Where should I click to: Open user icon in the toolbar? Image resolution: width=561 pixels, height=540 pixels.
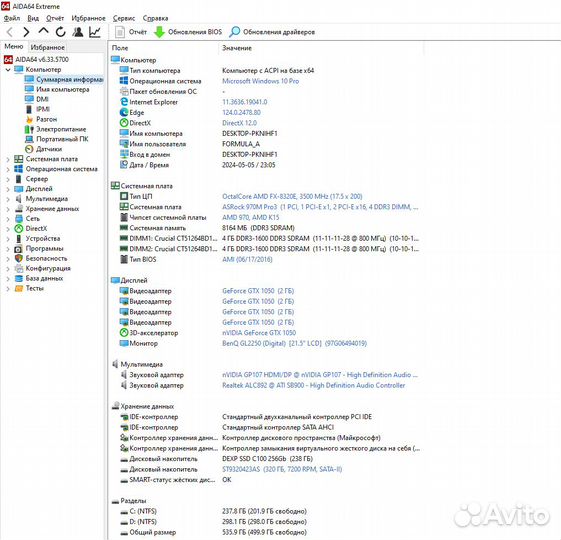pyautogui.click(x=78, y=32)
